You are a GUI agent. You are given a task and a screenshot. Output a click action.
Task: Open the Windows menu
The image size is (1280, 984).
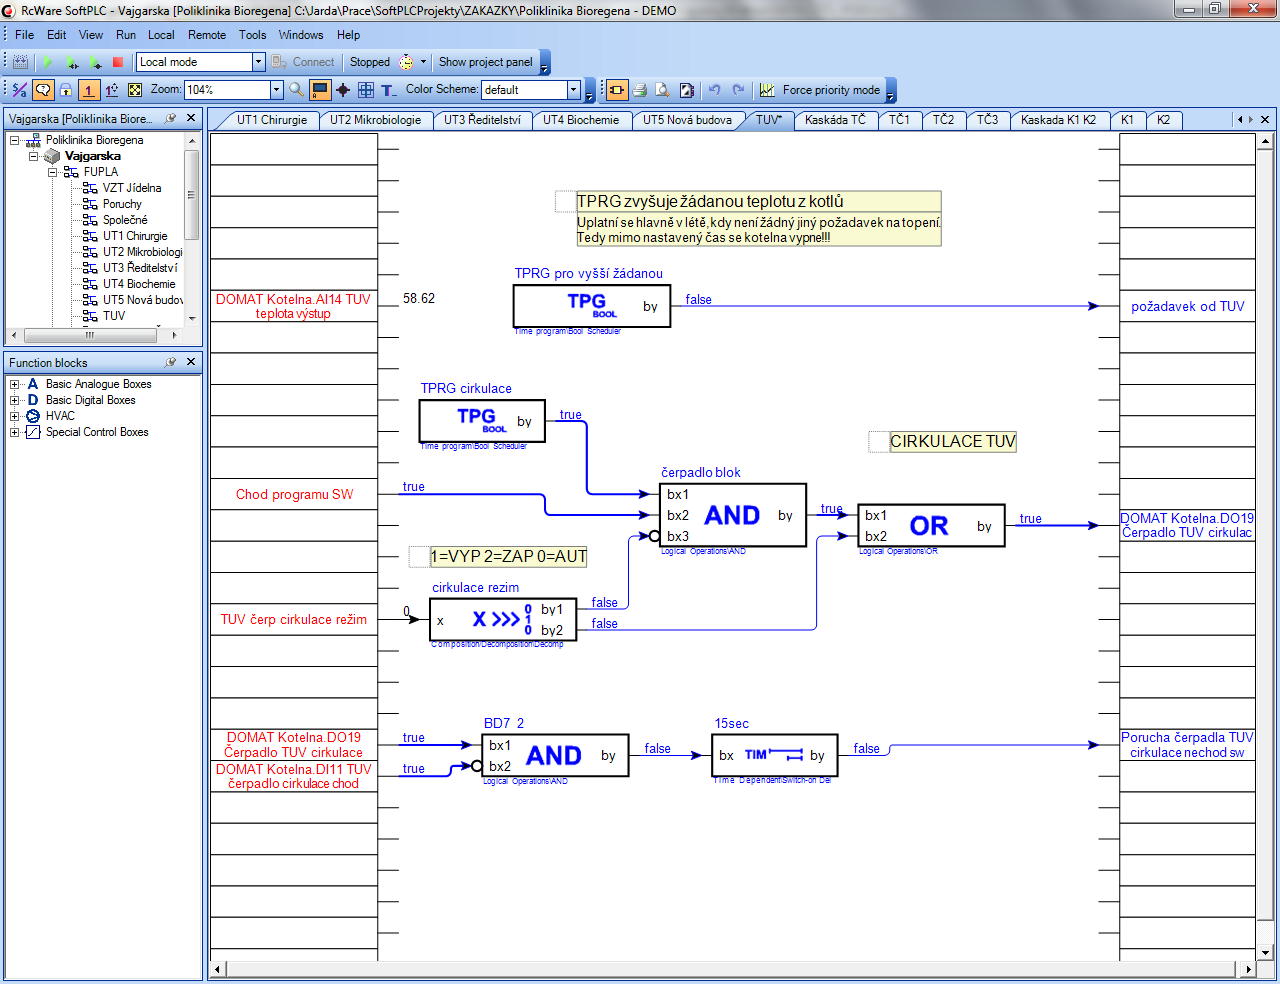coord(301,35)
